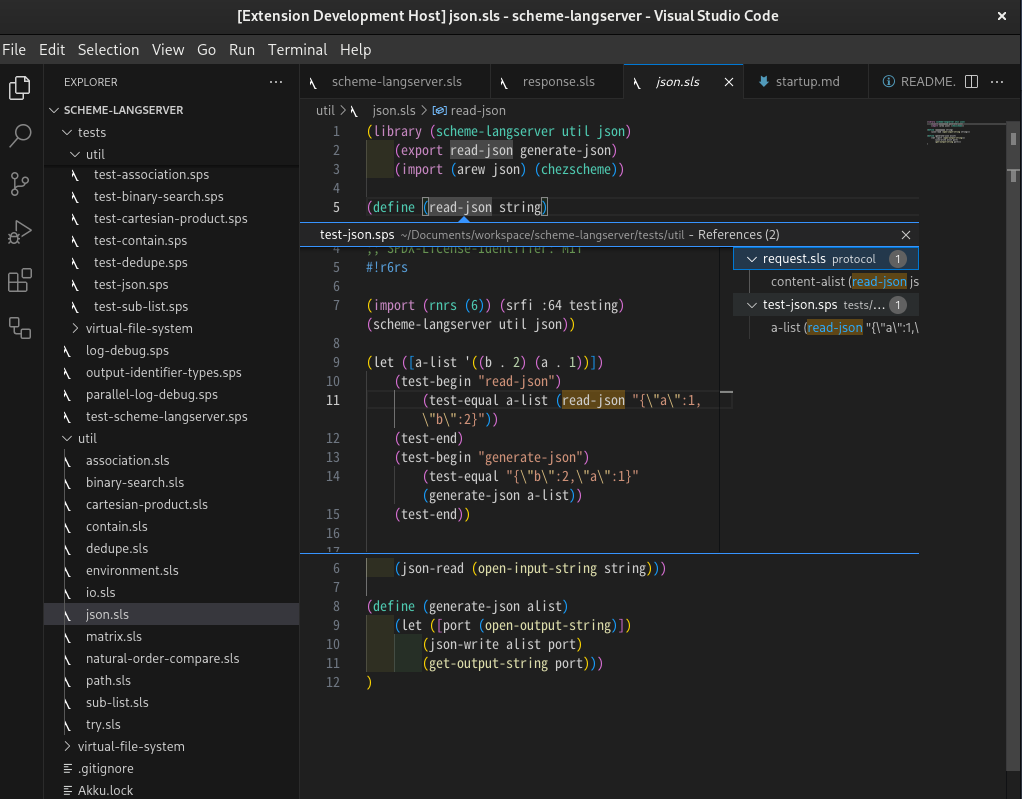This screenshot has width=1022, height=799.
Task: Close the References peek view
Action: [905, 235]
